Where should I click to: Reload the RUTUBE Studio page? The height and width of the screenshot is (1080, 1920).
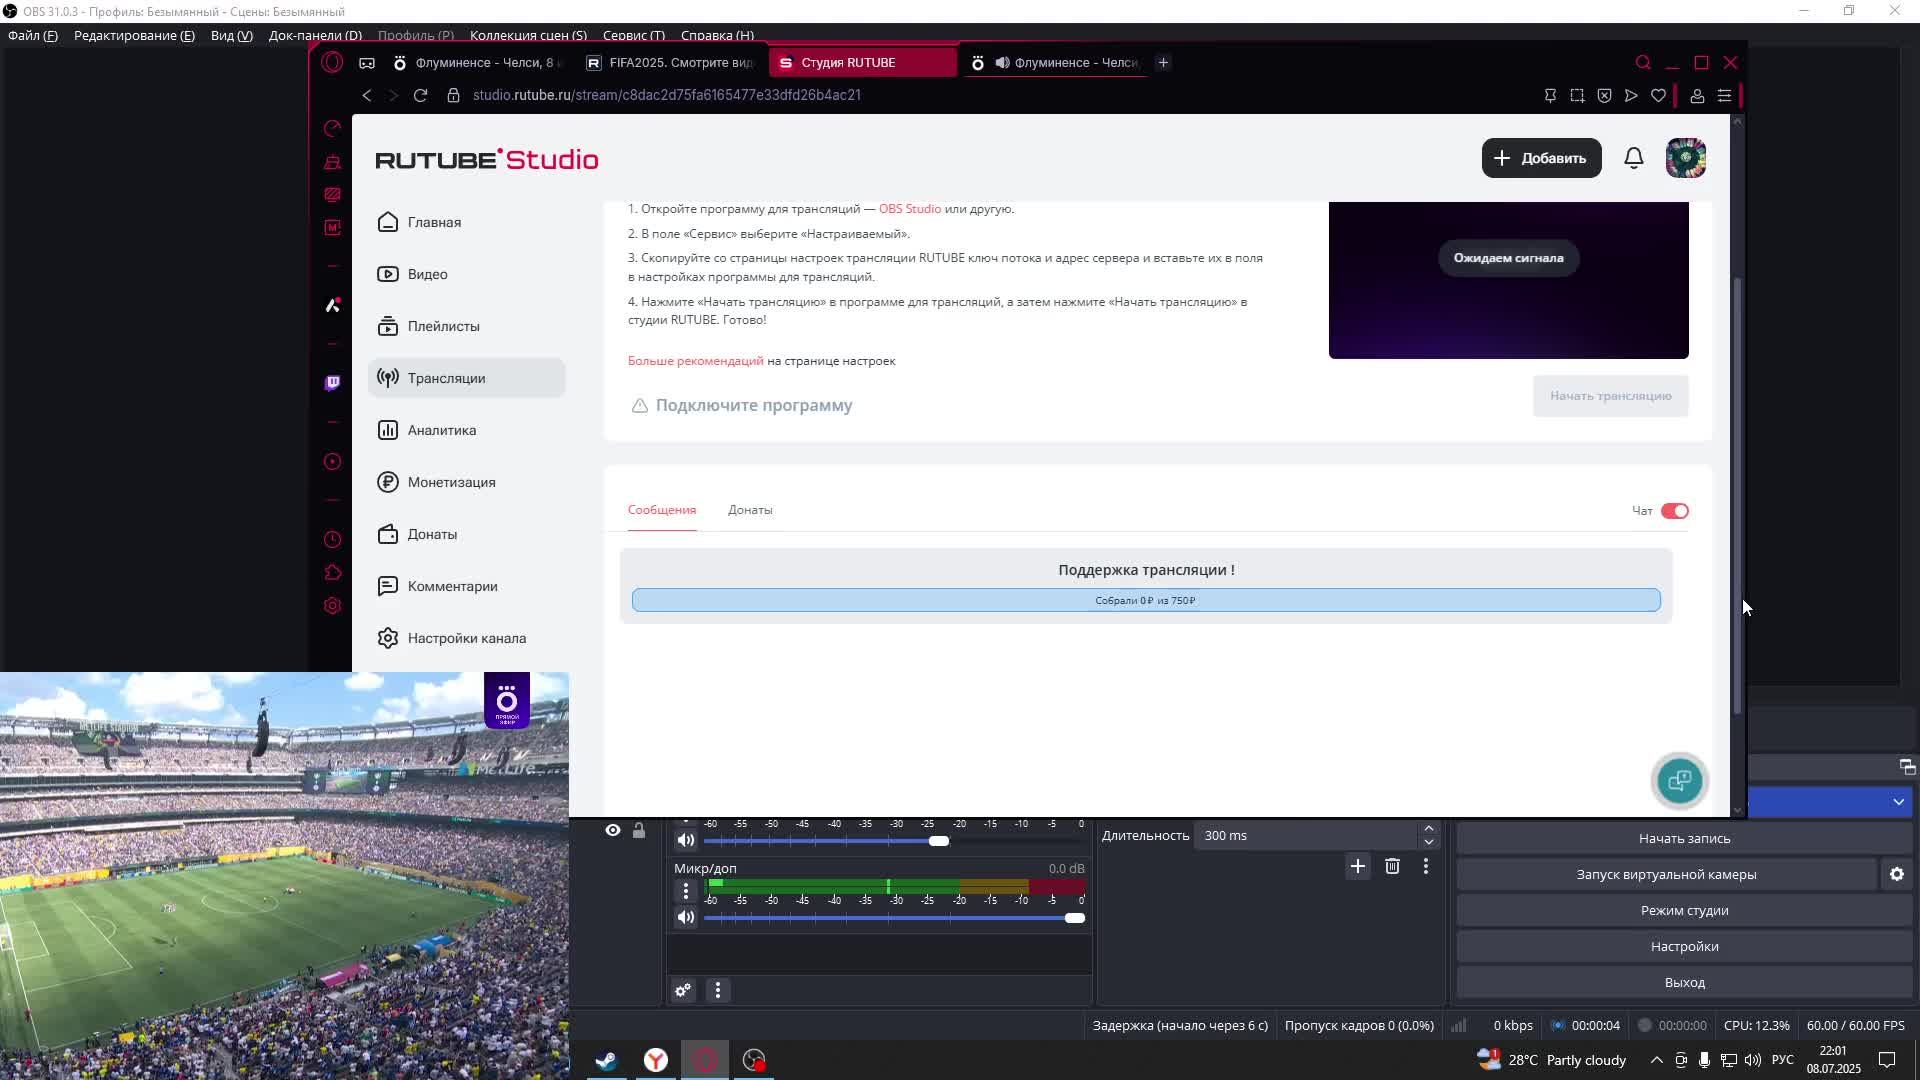point(420,95)
